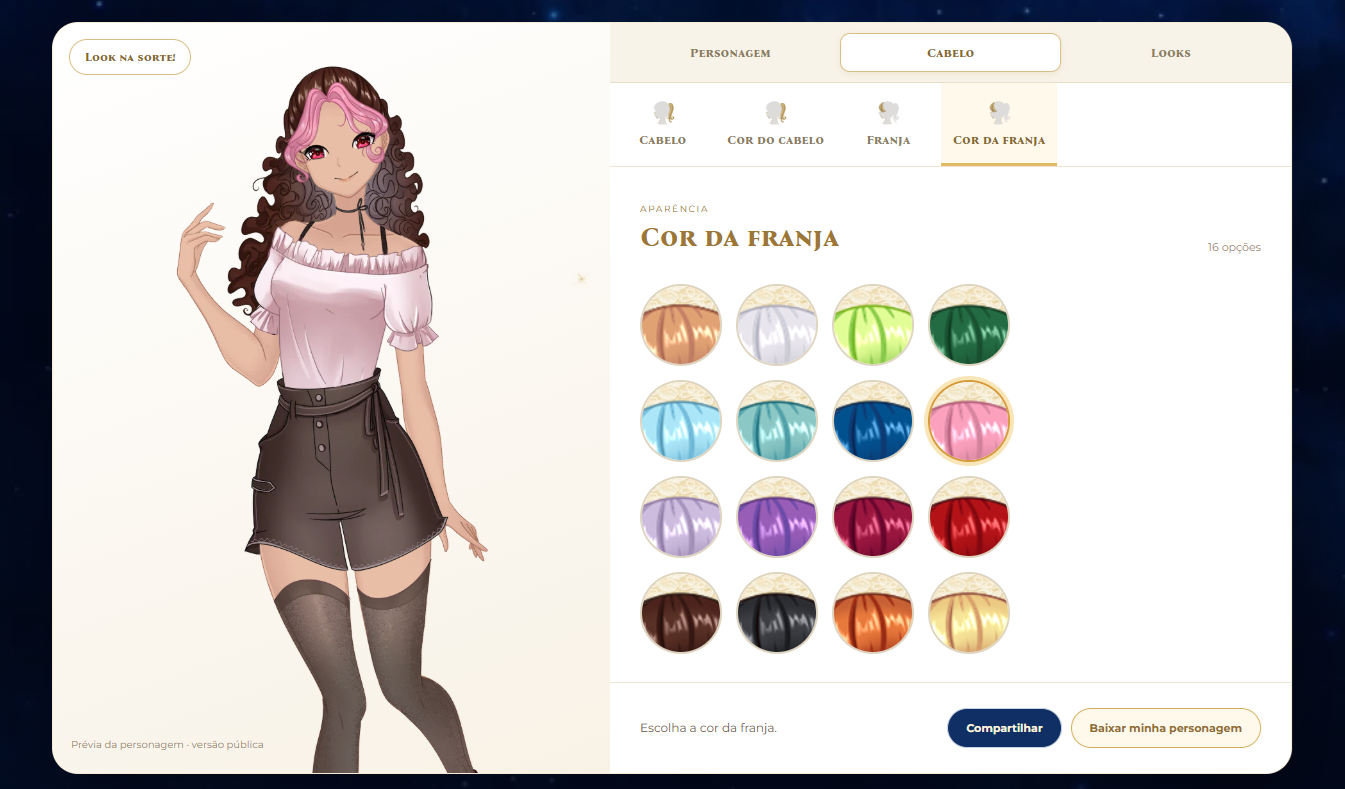Open the Personagem tab
The image size is (1345, 789).
tap(730, 53)
